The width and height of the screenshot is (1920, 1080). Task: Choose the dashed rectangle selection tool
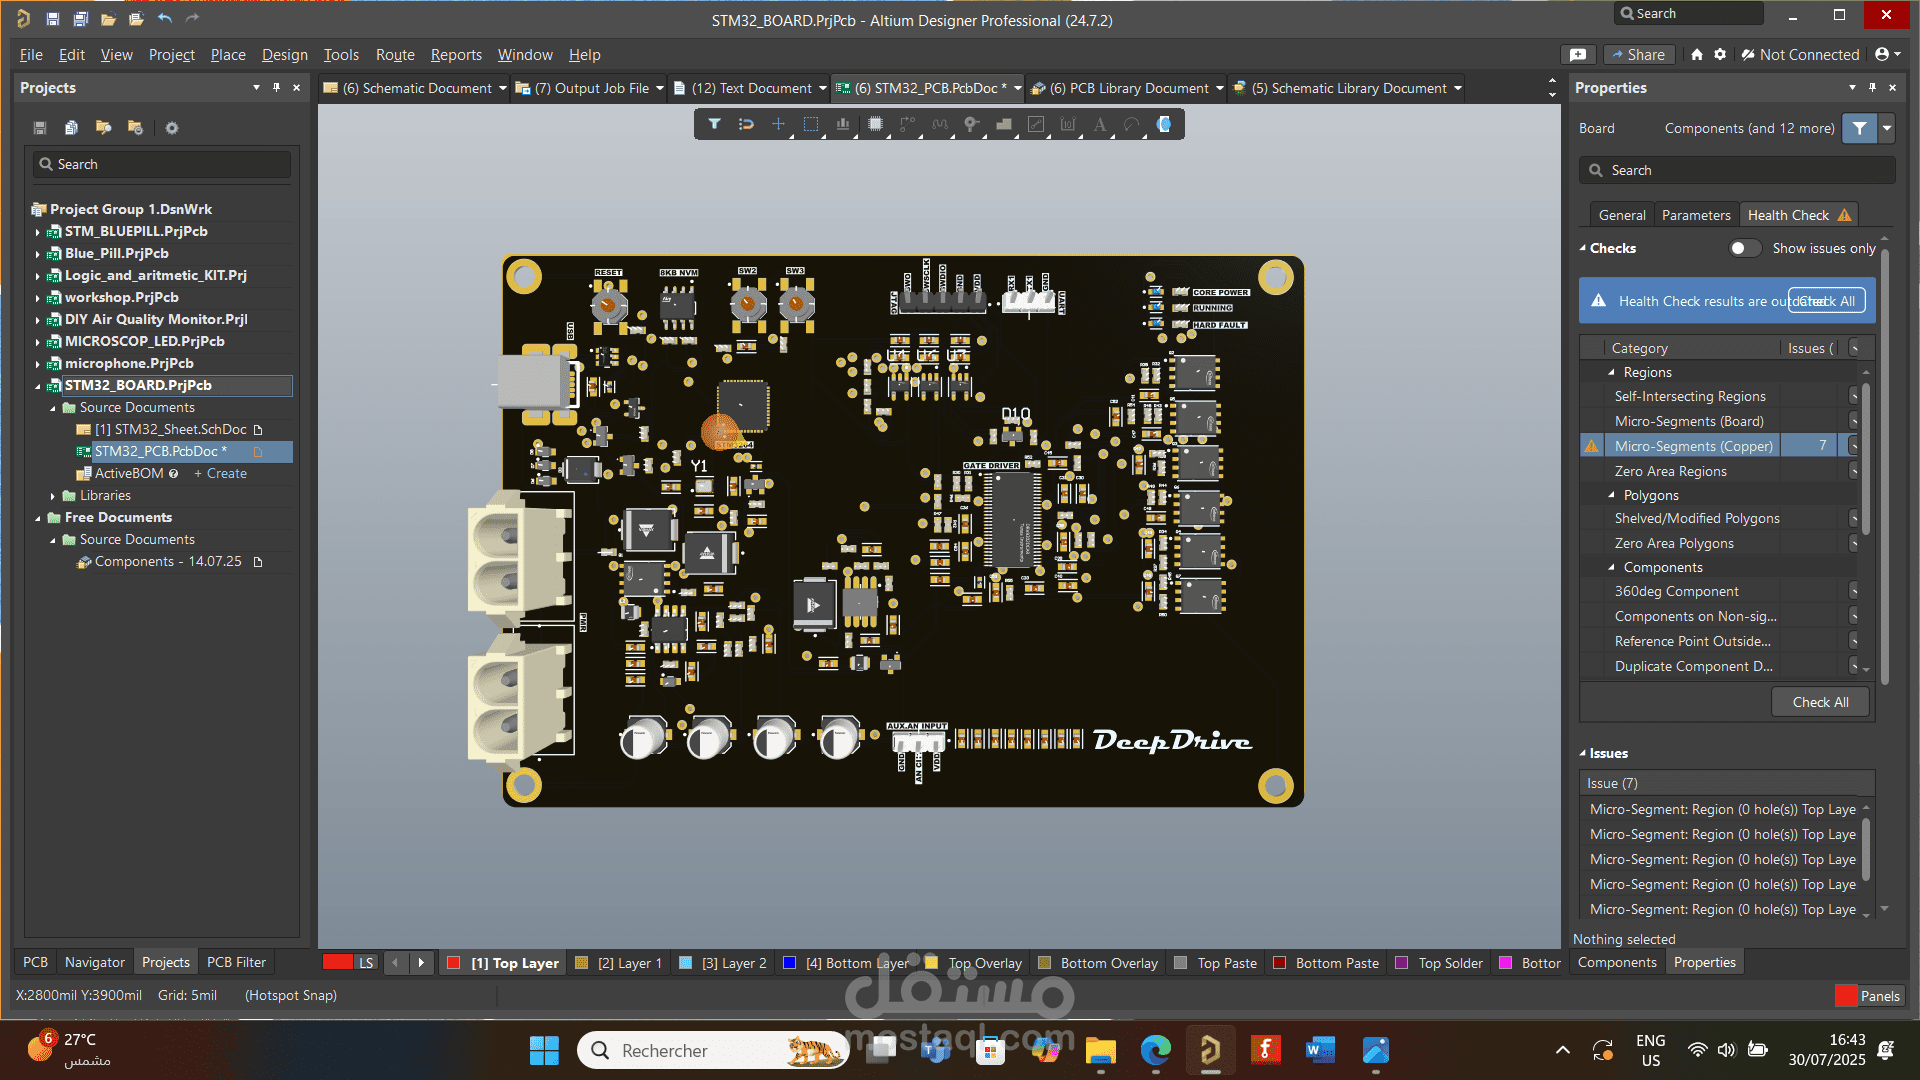point(811,124)
